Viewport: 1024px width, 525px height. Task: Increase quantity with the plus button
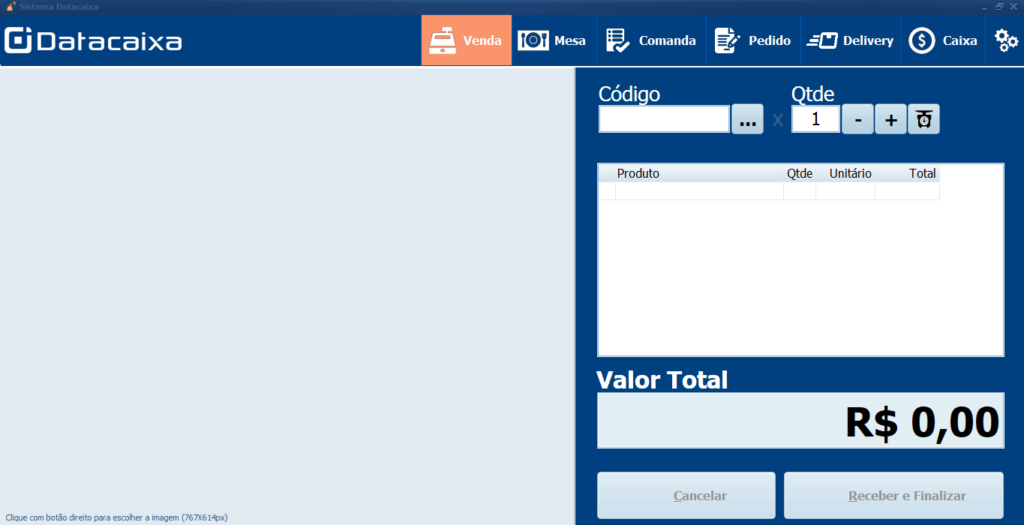point(891,119)
